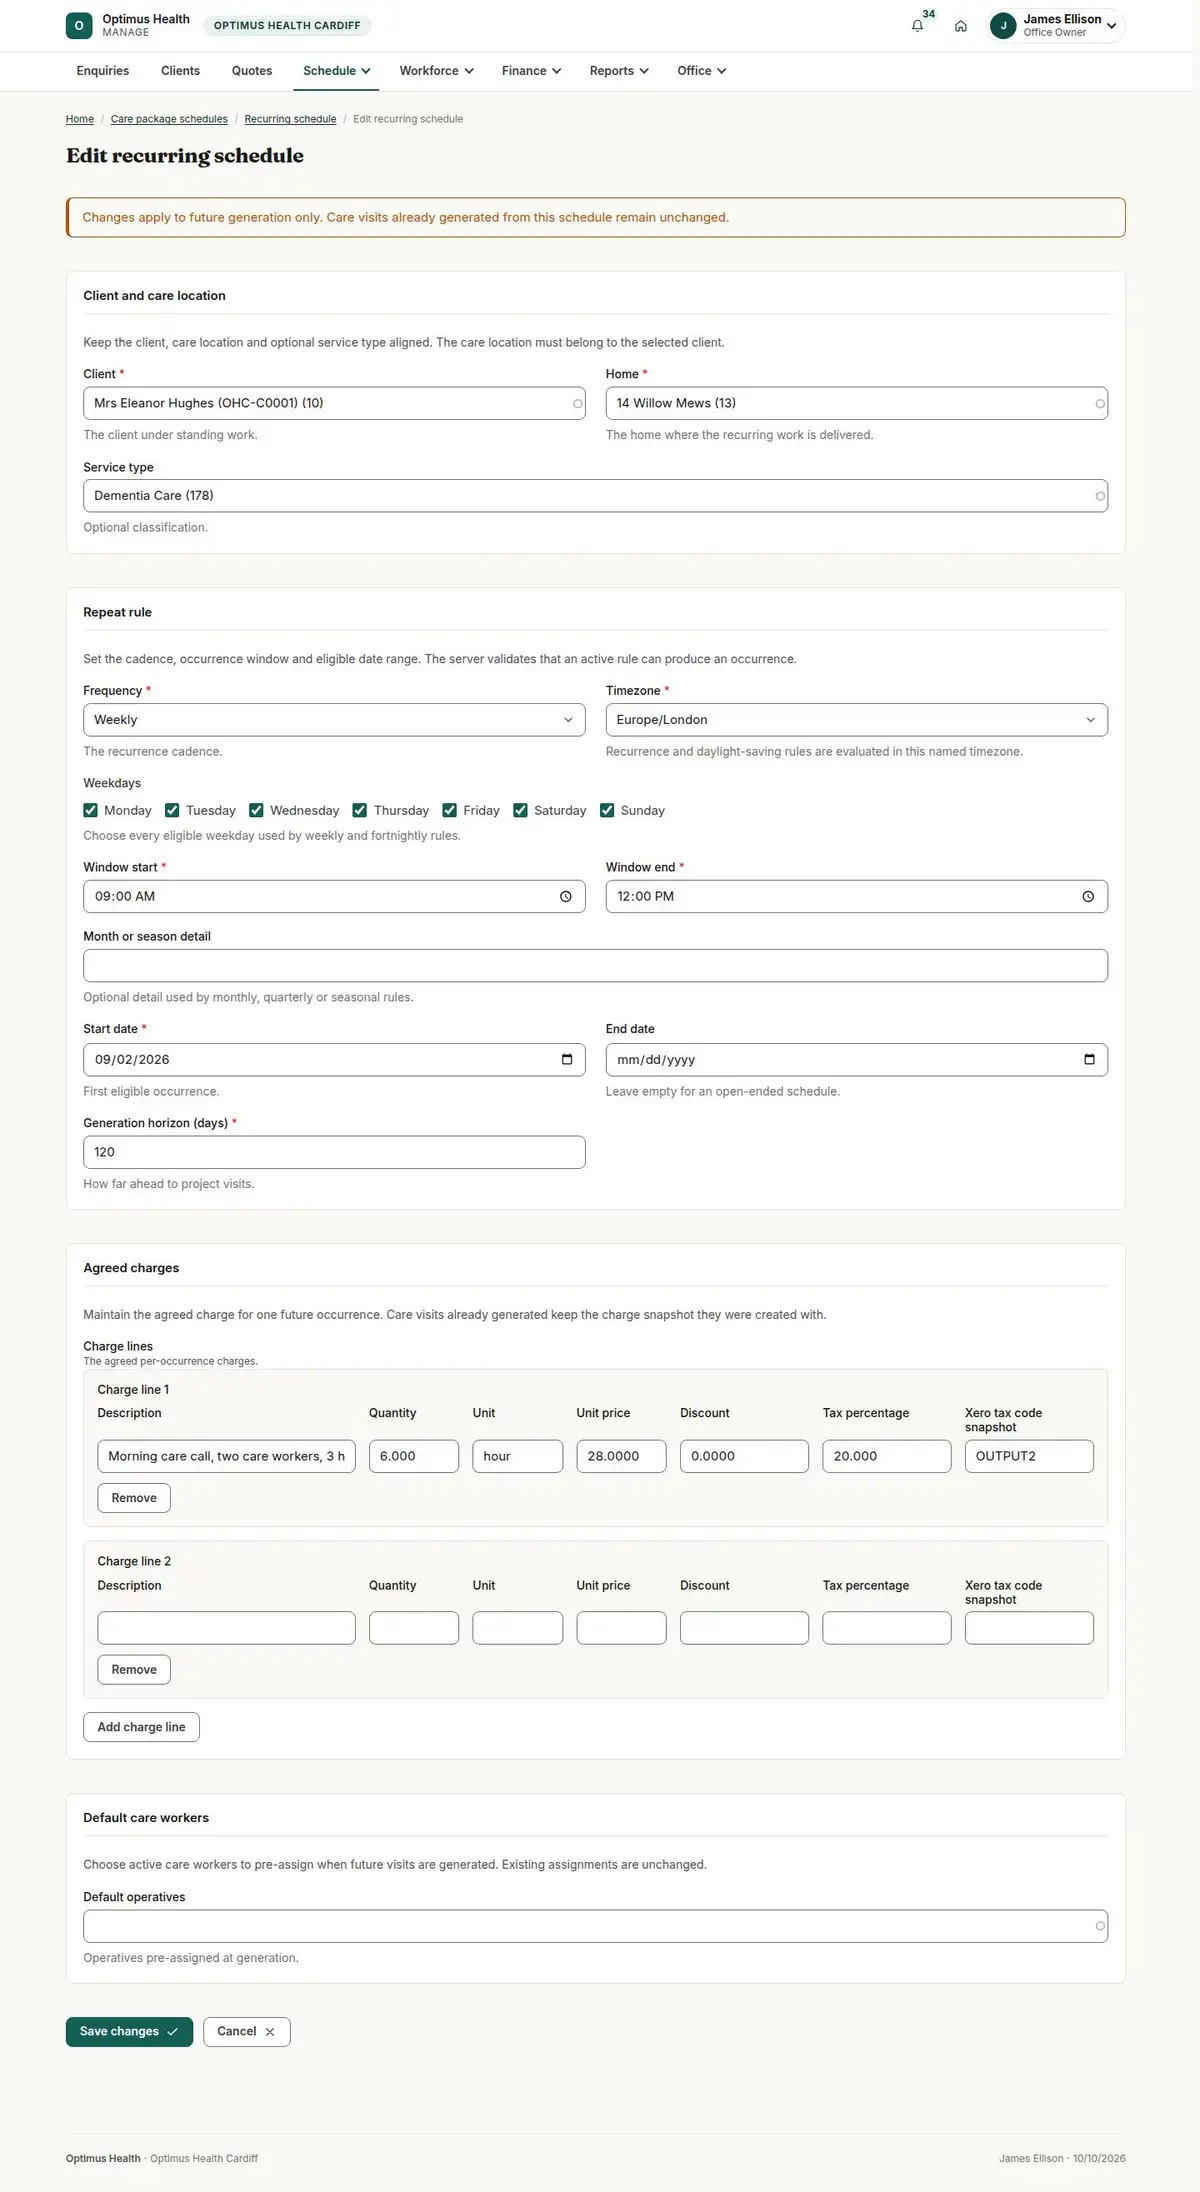Click the Optimus Health logo badge
Screen dimensions: 1200x2192
[x=79, y=26]
